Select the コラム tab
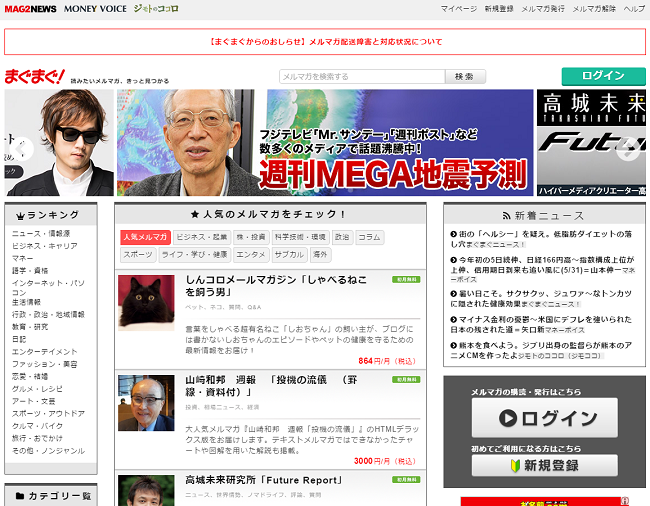The image size is (650, 506). (369, 237)
